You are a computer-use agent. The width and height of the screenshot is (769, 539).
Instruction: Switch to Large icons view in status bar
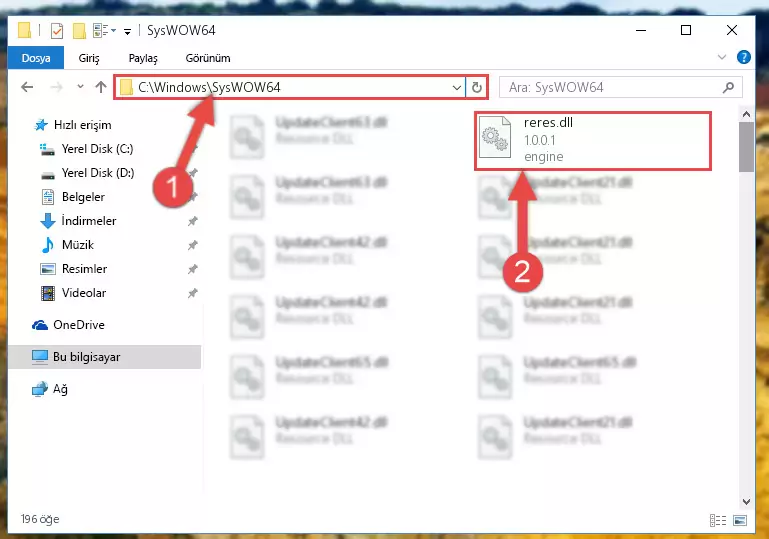point(740,520)
